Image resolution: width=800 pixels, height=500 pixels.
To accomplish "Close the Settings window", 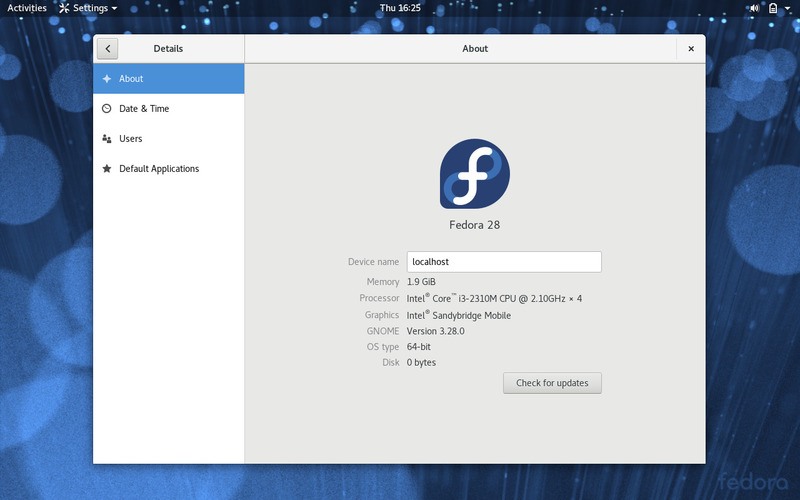I will [691, 49].
